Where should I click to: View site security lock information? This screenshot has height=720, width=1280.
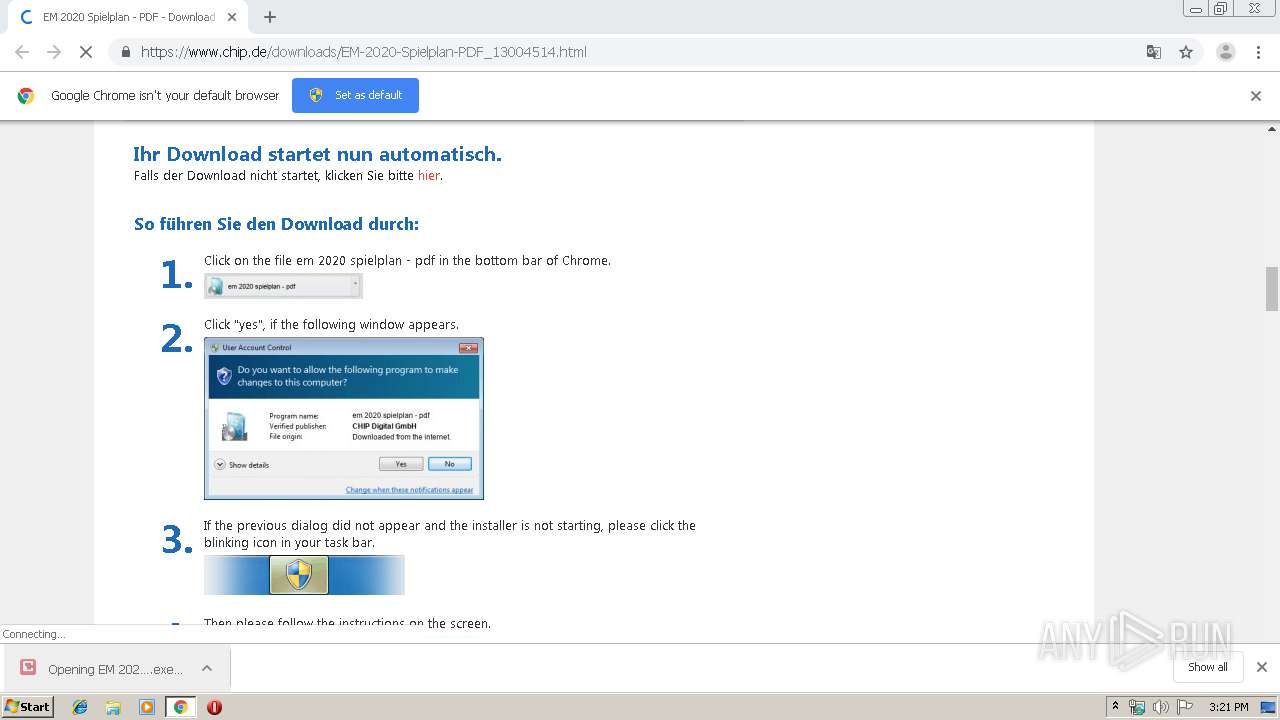[125, 52]
